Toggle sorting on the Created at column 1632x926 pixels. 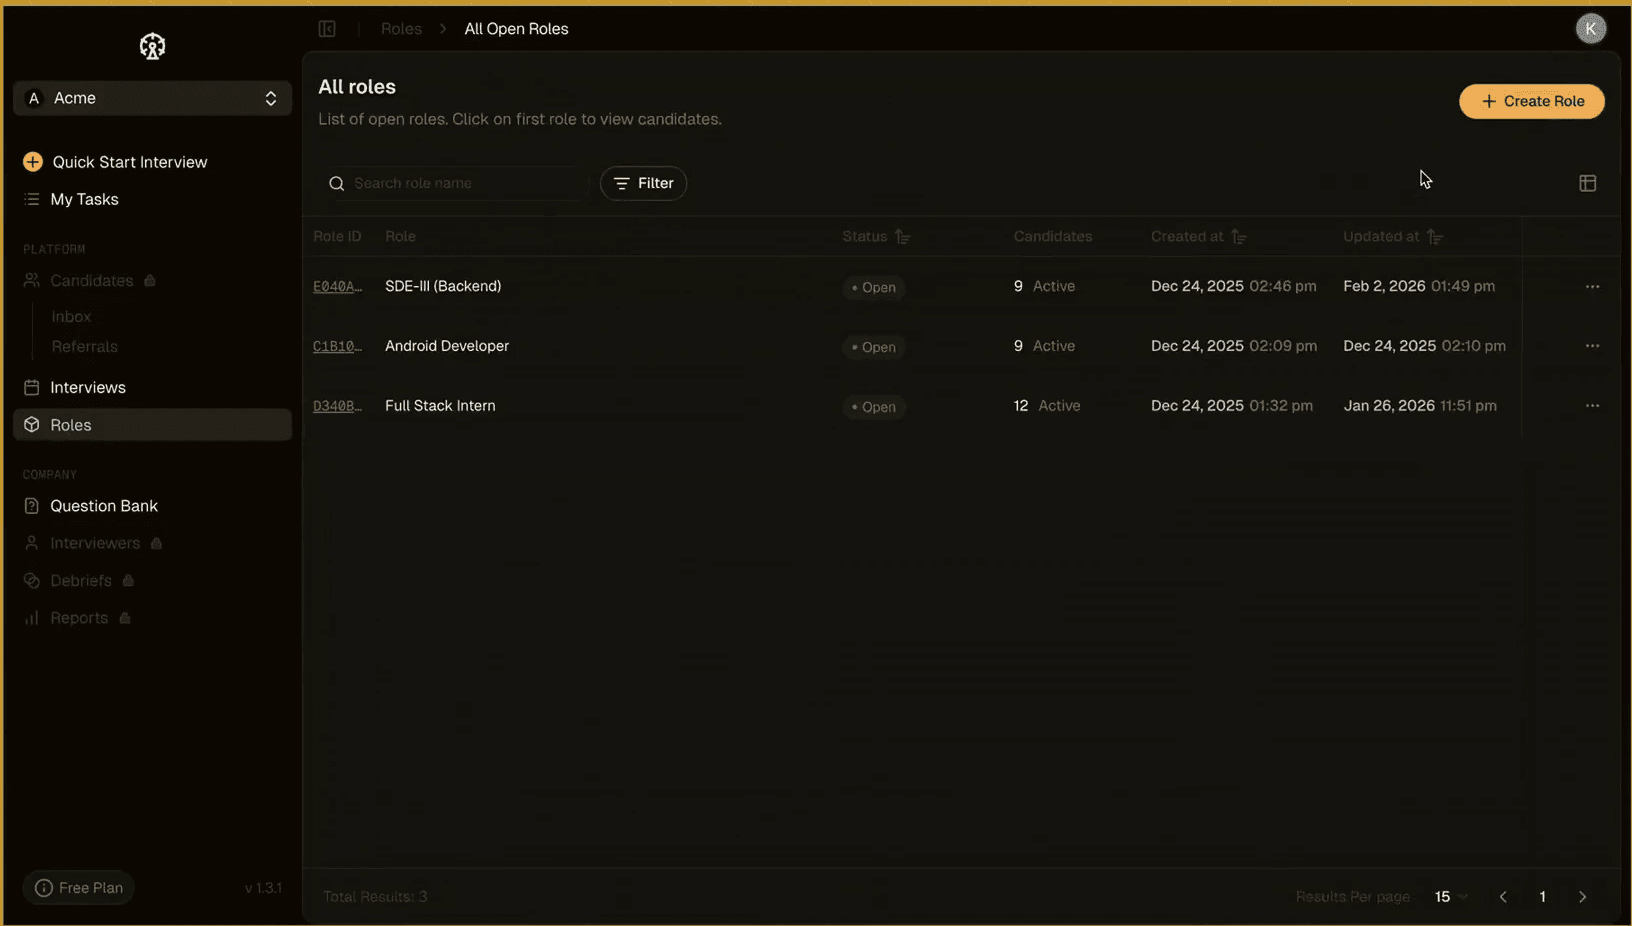coord(1239,237)
